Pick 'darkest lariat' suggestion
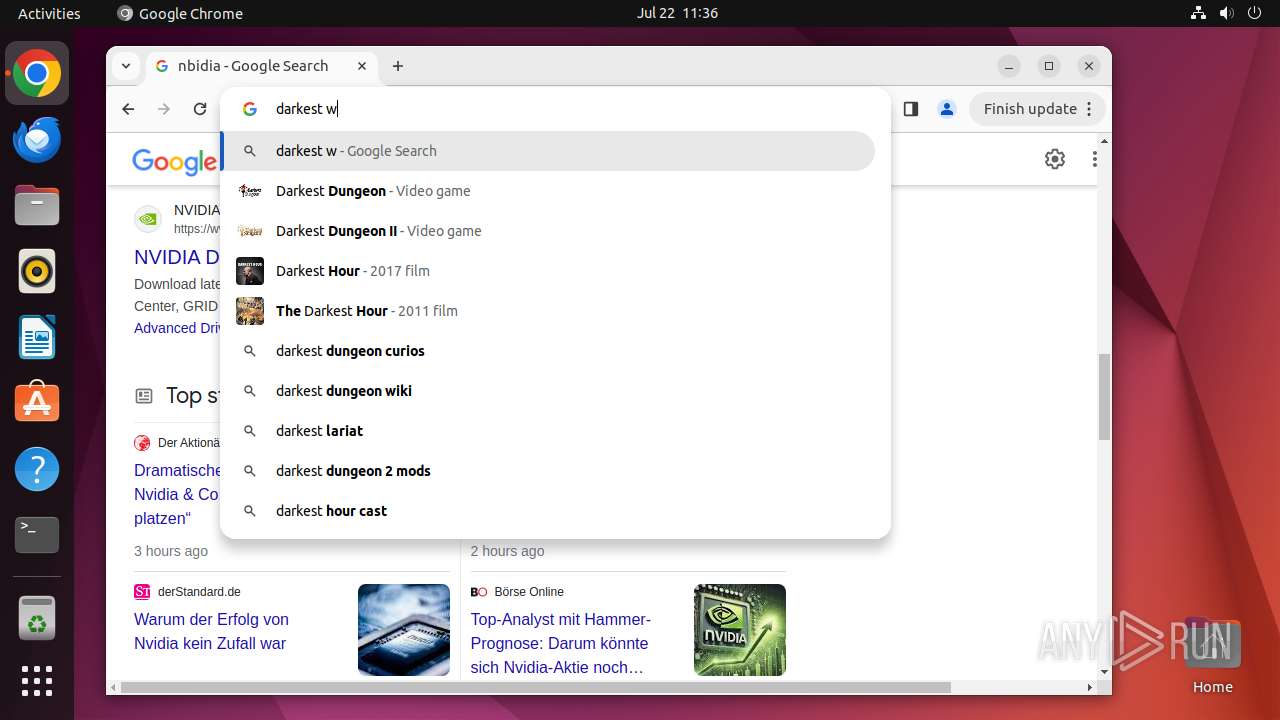Image resolution: width=1280 pixels, height=720 pixels. (548, 431)
